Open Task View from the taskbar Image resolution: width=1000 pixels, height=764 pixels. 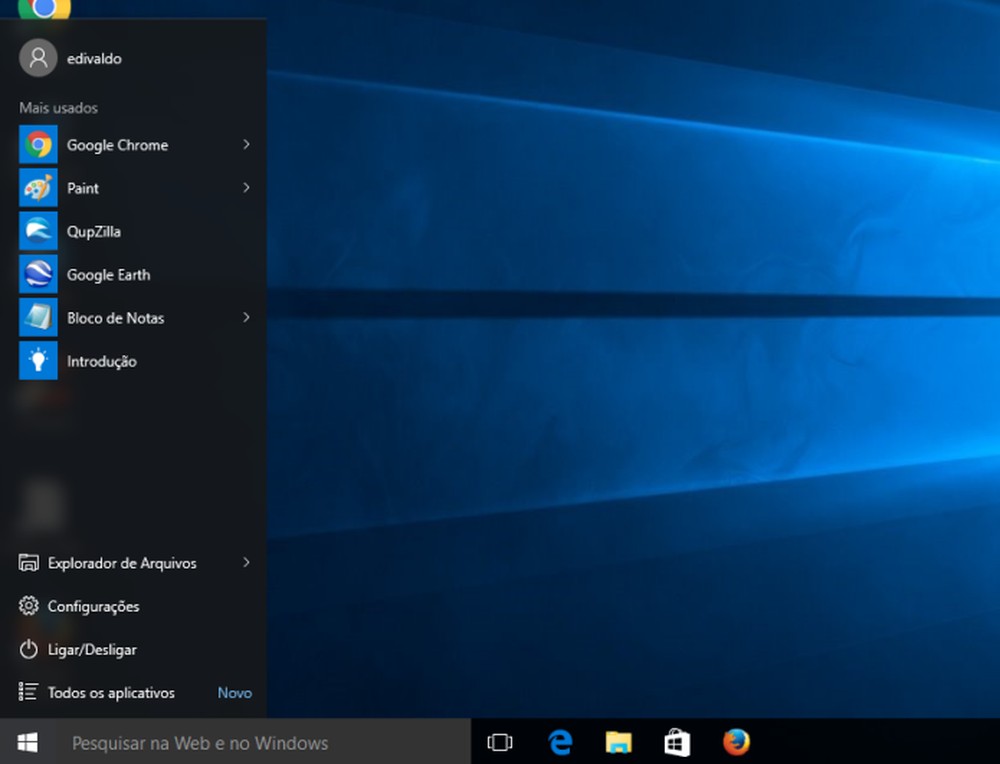[x=499, y=742]
